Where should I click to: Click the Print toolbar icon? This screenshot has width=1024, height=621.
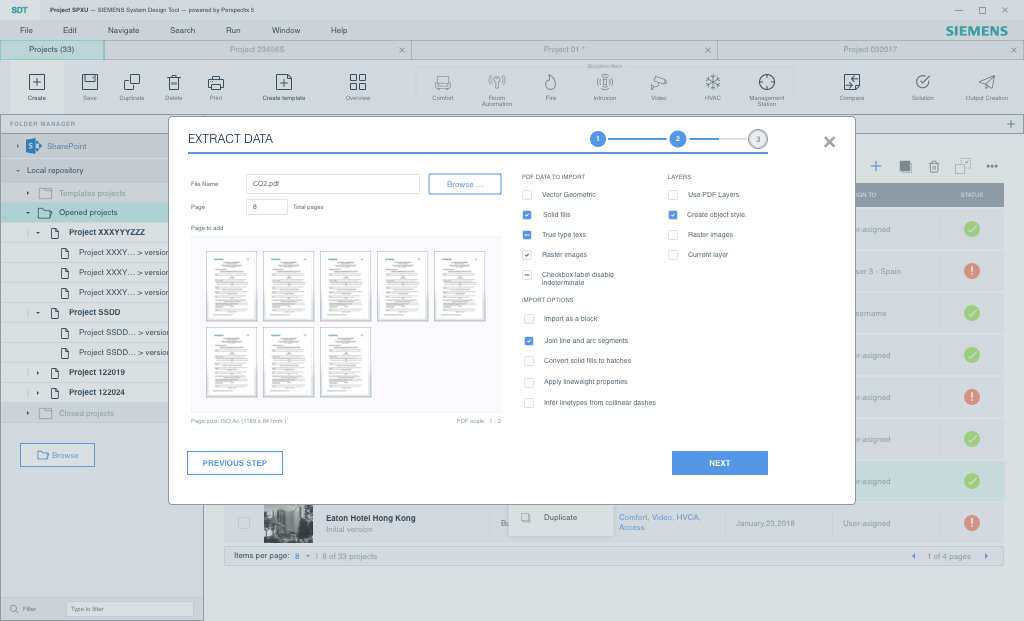(216, 82)
